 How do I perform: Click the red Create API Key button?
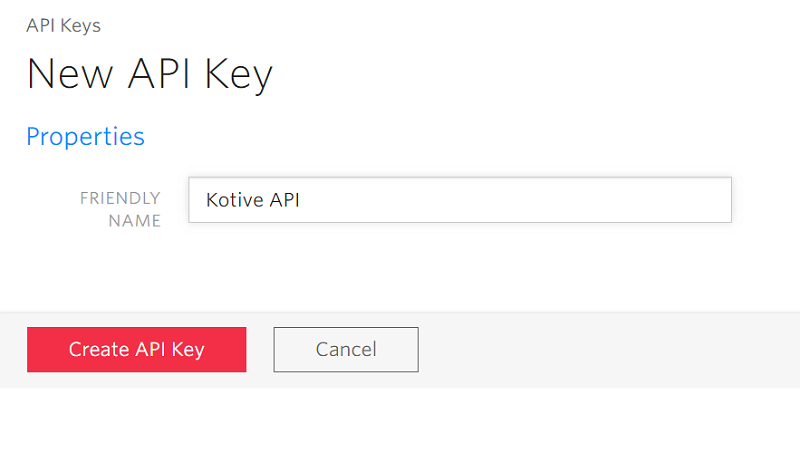click(137, 349)
